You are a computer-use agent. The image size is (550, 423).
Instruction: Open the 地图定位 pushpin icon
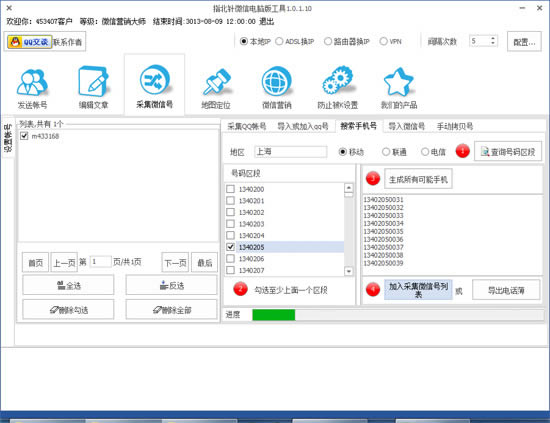pyautogui.click(x=216, y=82)
